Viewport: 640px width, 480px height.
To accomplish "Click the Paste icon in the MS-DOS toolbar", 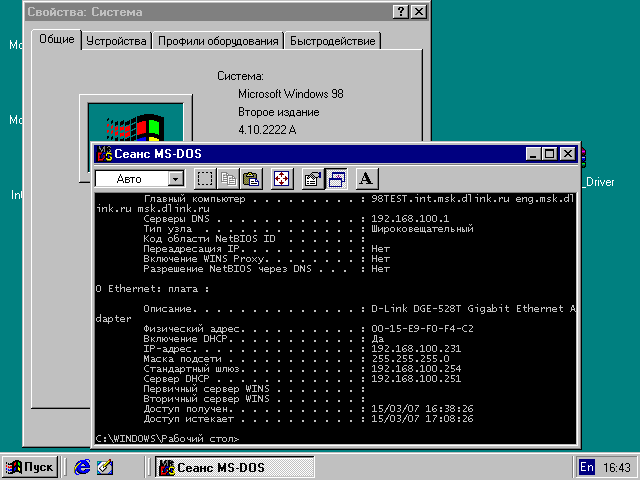I will tap(251, 179).
